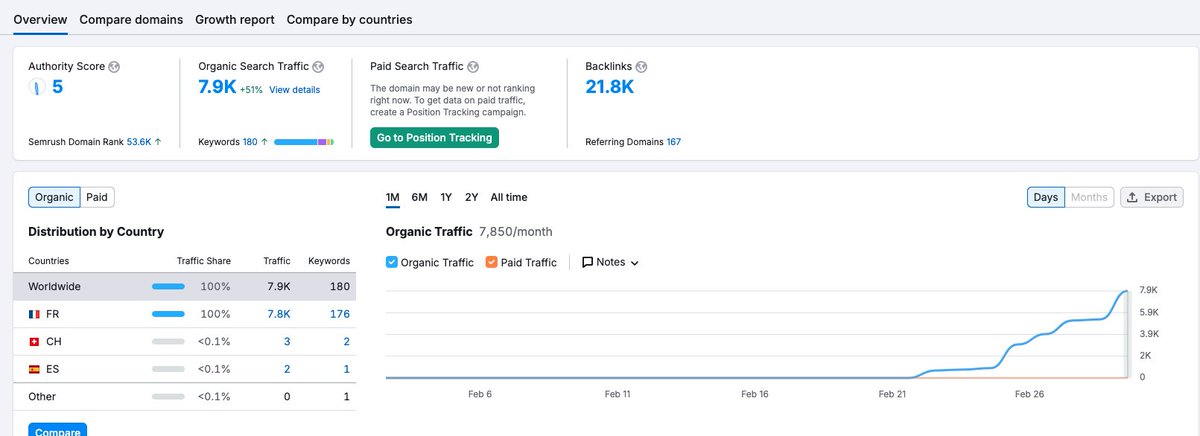The width and height of the screenshot is (1200, 436).
Task: Click the globe icon next to Paid Search Traffic
Action: [473, 67]
